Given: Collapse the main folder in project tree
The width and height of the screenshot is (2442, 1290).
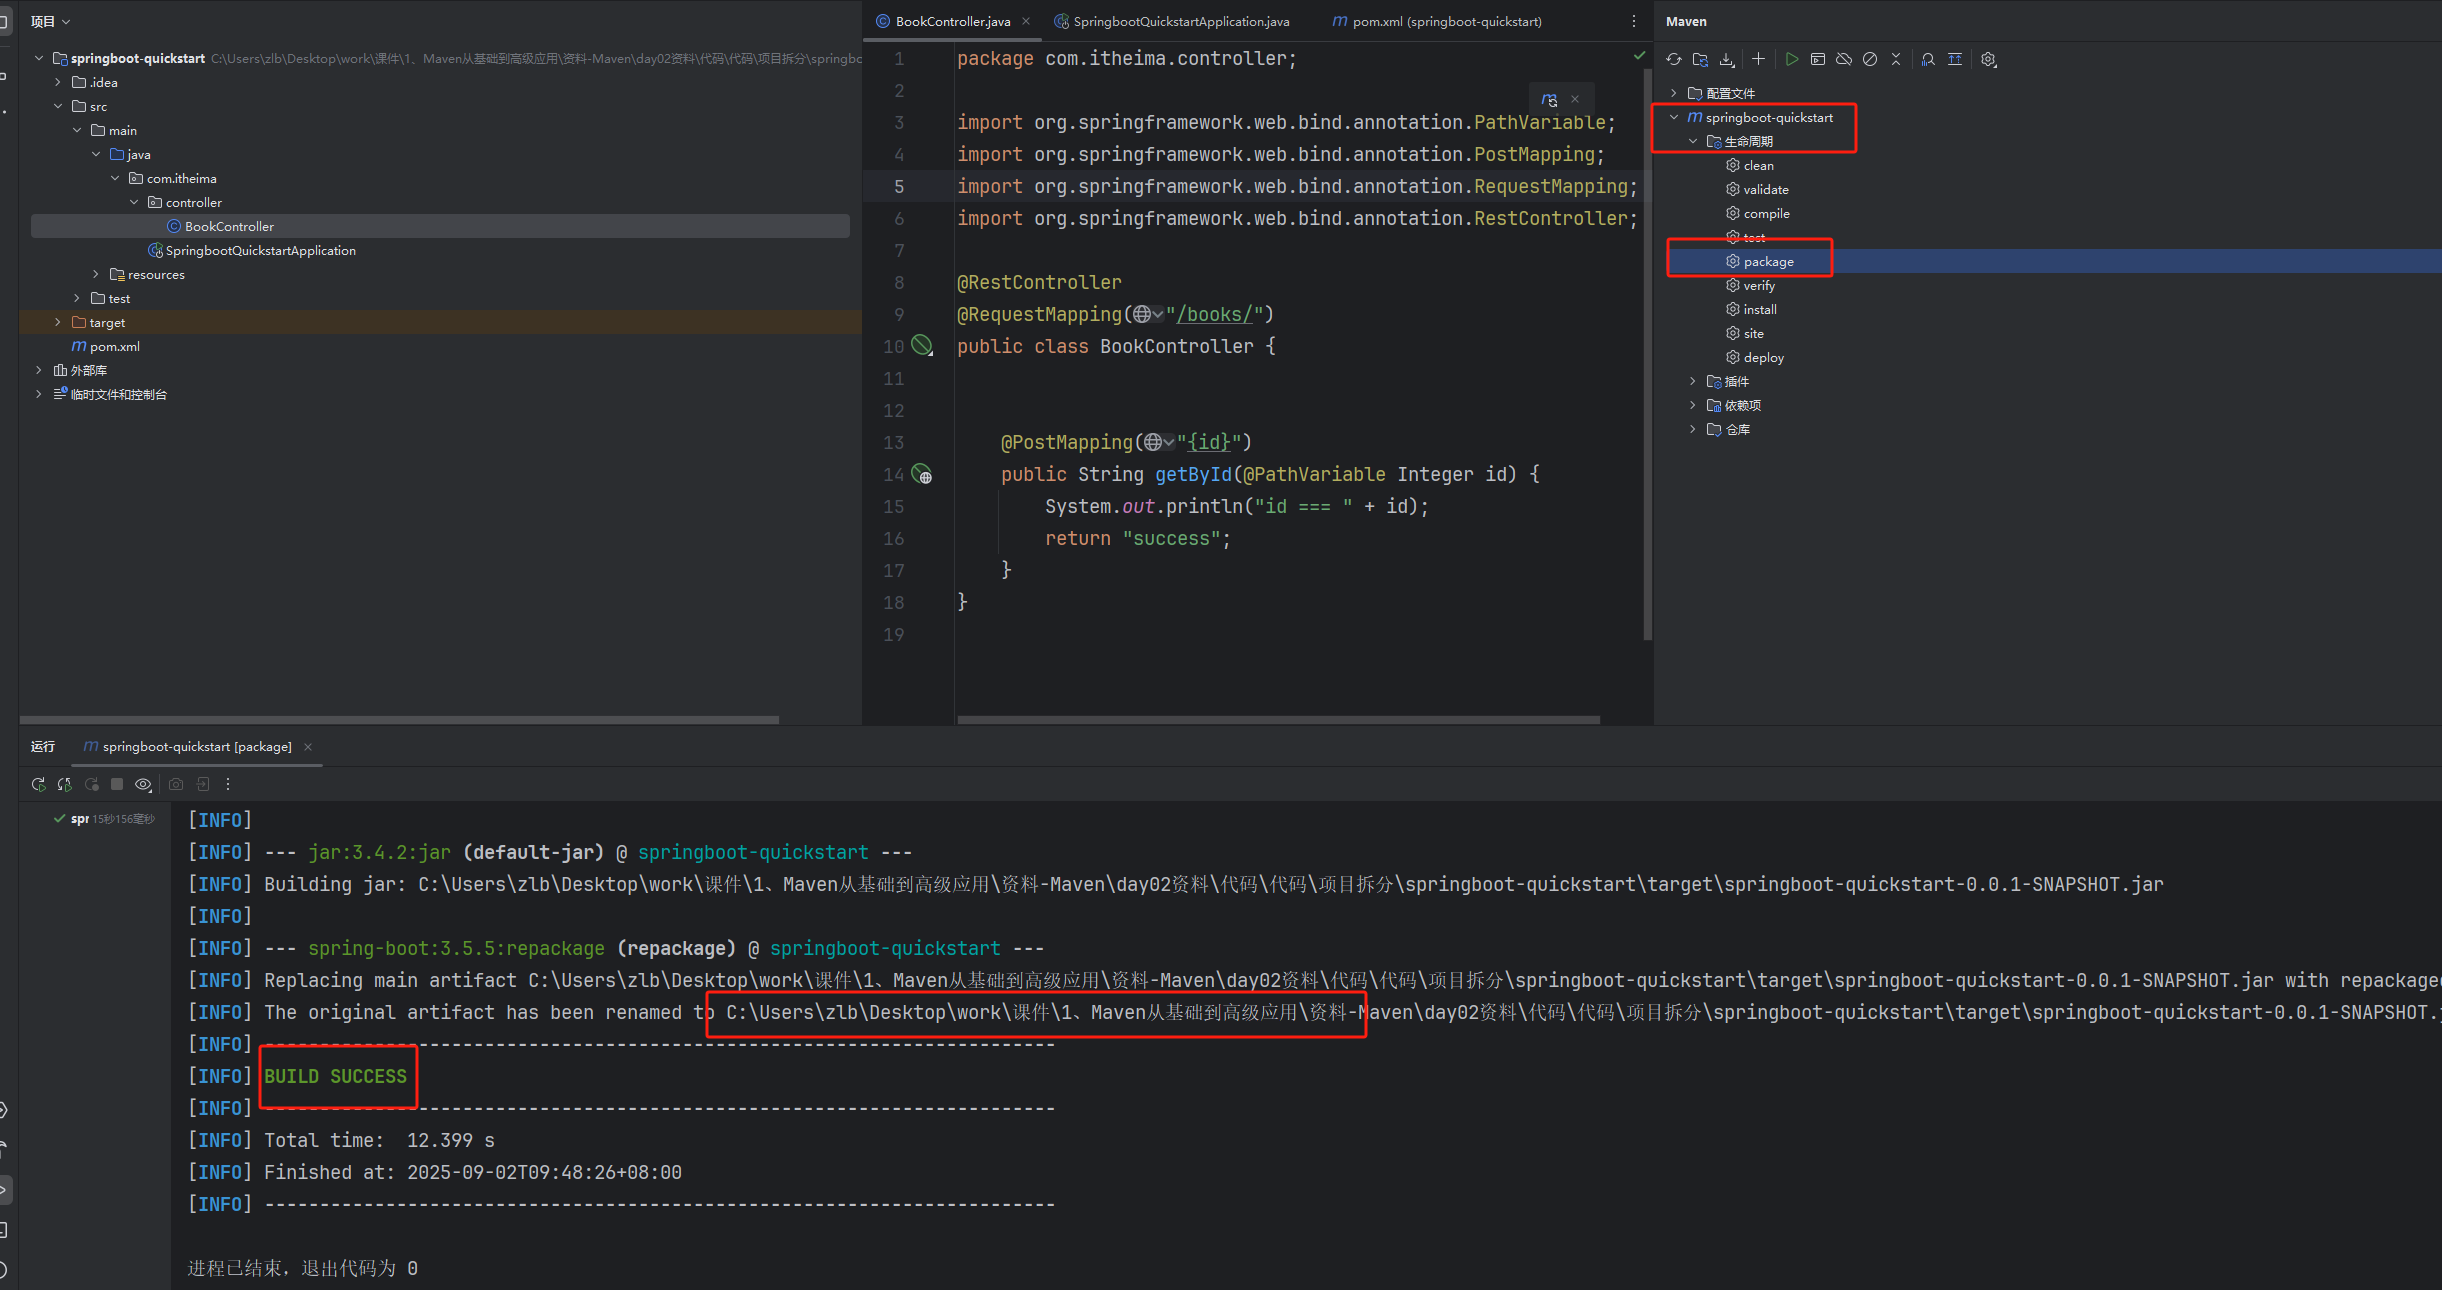Looking at the screenshot, I should tap(77, 130).
